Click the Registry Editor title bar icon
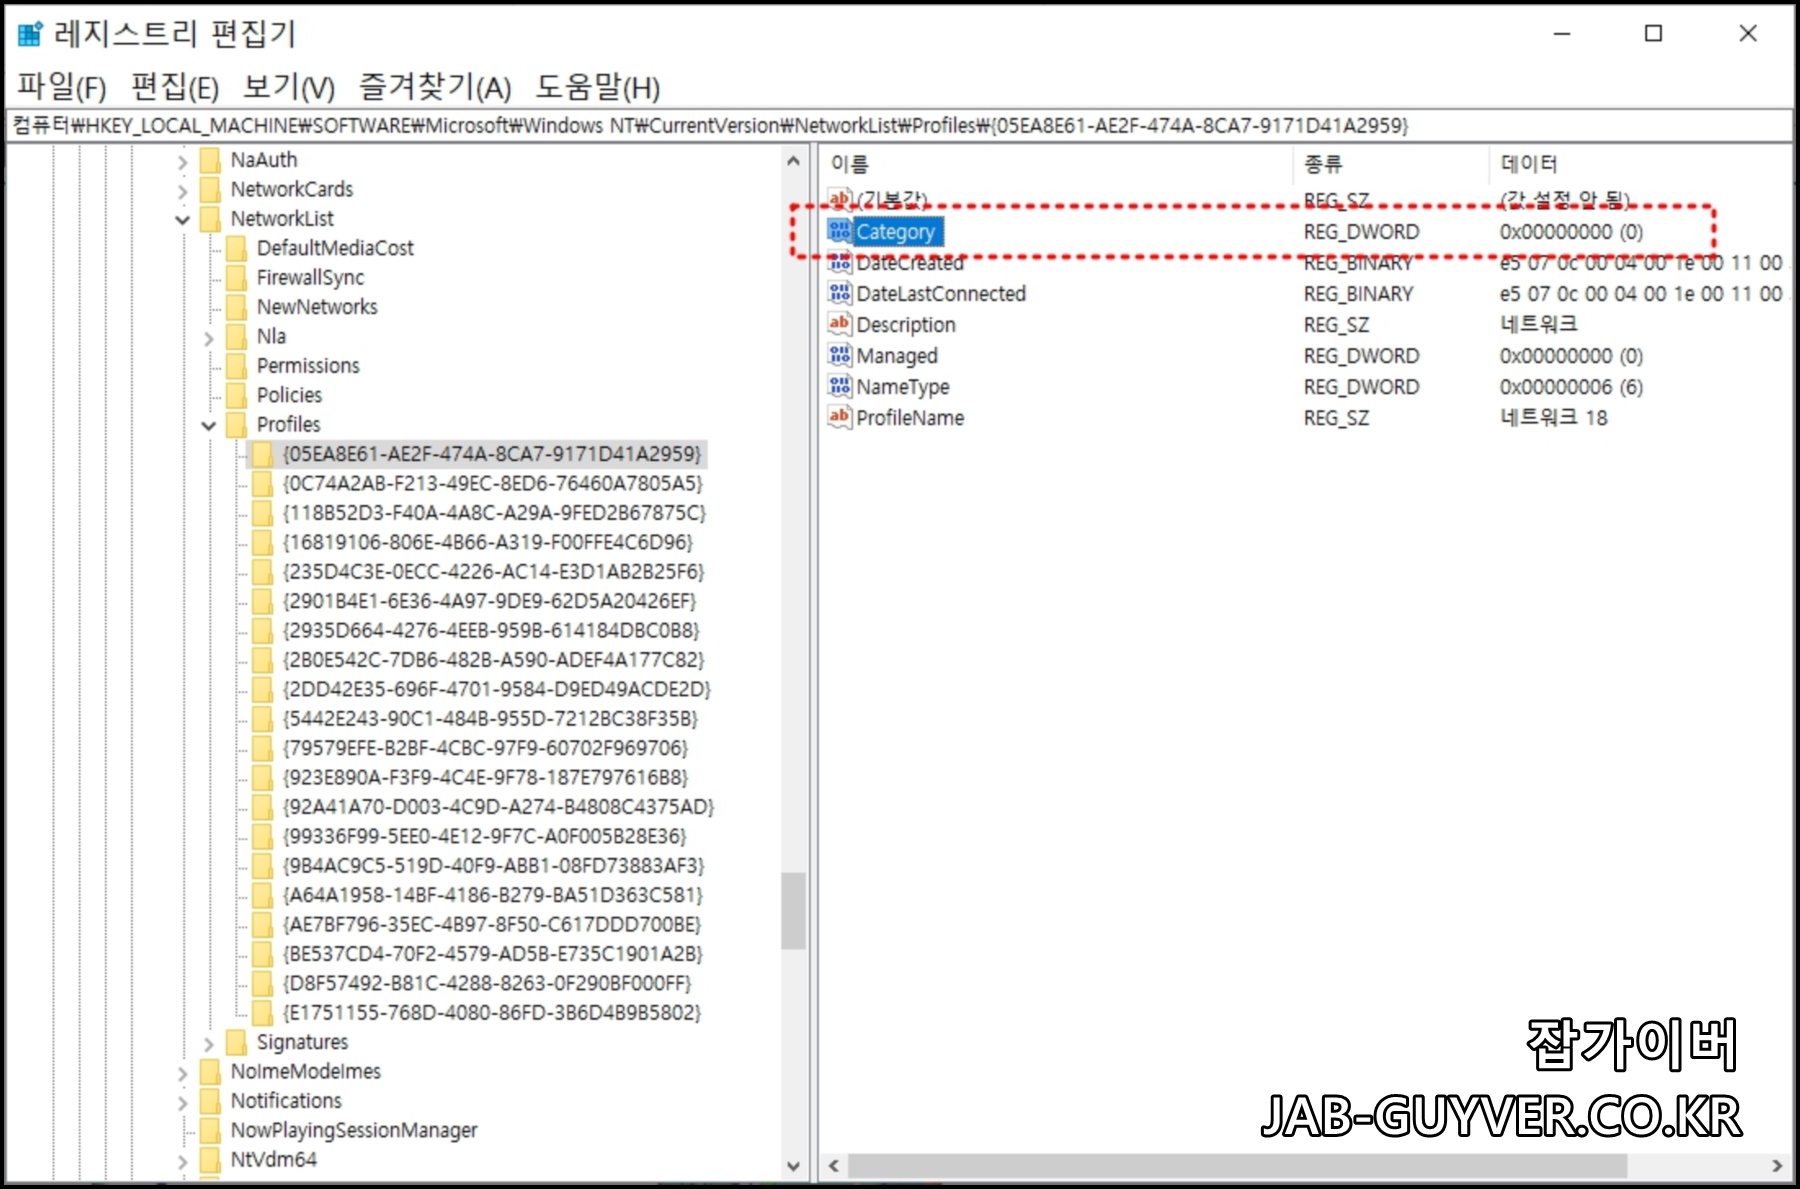This screenshot has width=1800, height=1189. [31, 34]
